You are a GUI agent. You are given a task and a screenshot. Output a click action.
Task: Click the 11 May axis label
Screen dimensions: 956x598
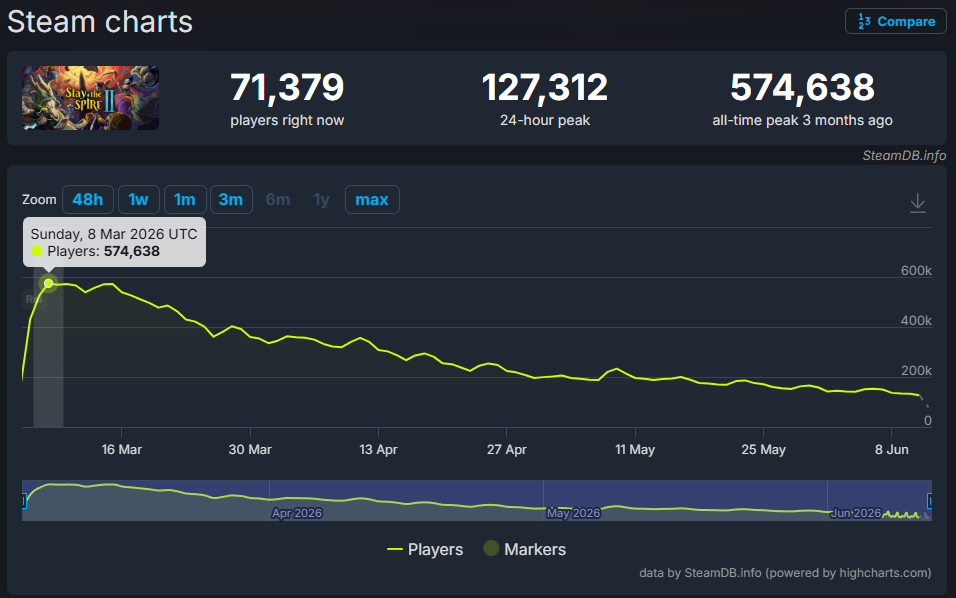635,450
